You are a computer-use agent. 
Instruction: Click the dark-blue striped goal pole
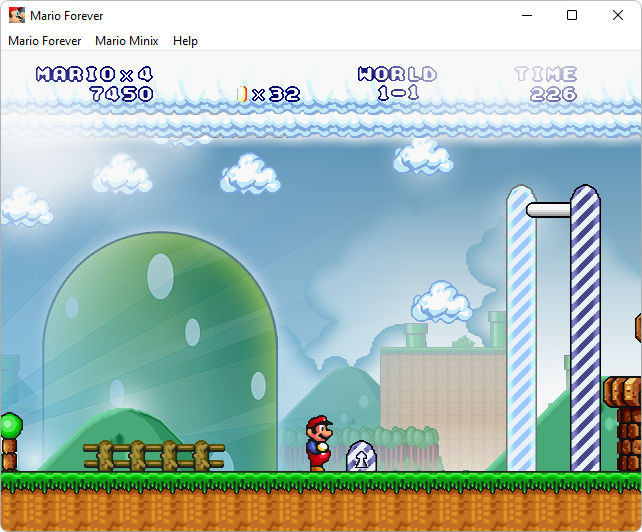(x=585, y=330)
